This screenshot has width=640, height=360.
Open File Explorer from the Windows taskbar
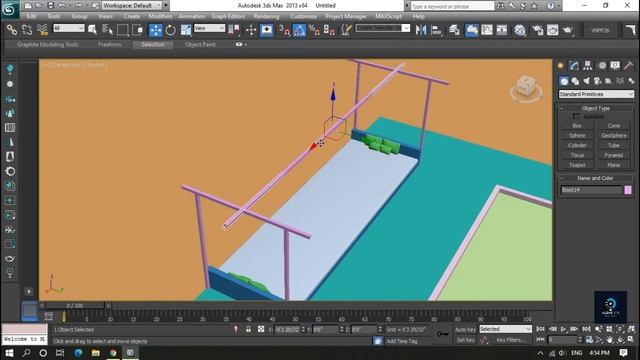point(96,353)
